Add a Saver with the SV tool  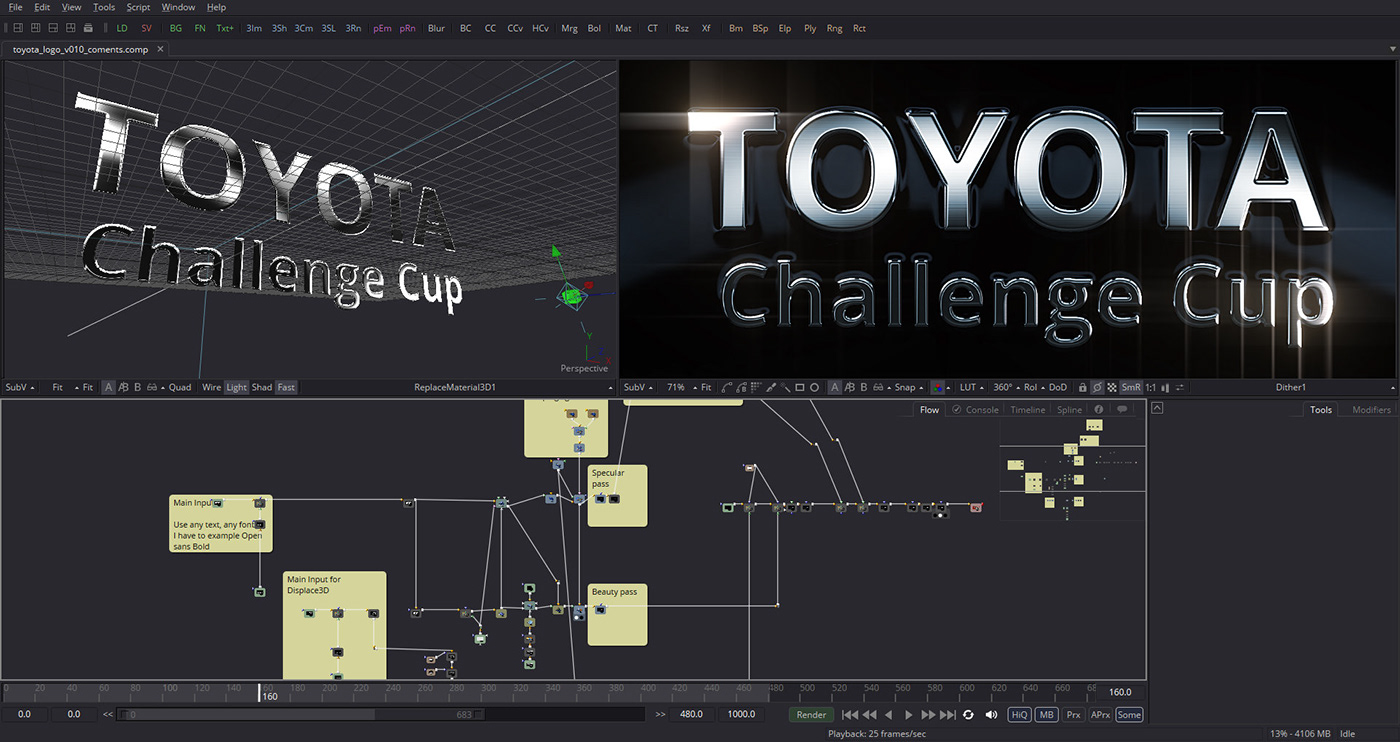[x=147, y=28]
